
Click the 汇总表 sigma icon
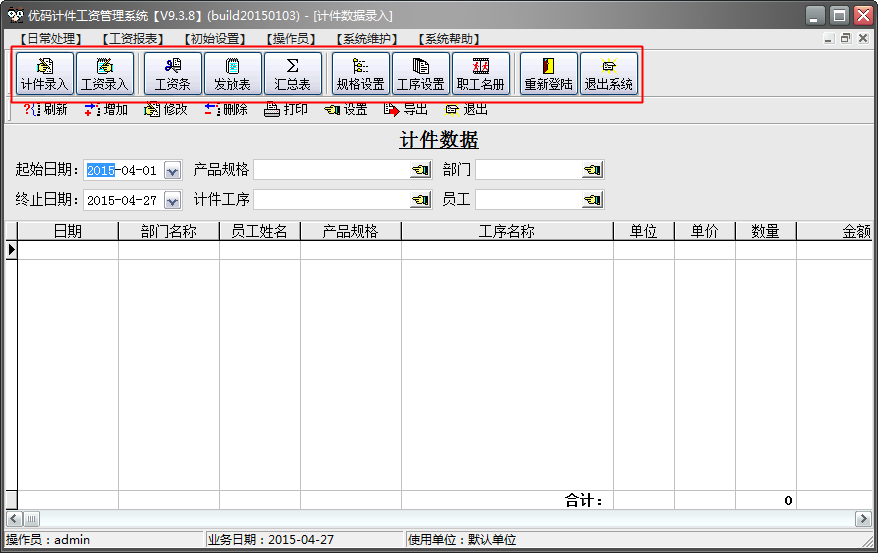pos(292,73)
